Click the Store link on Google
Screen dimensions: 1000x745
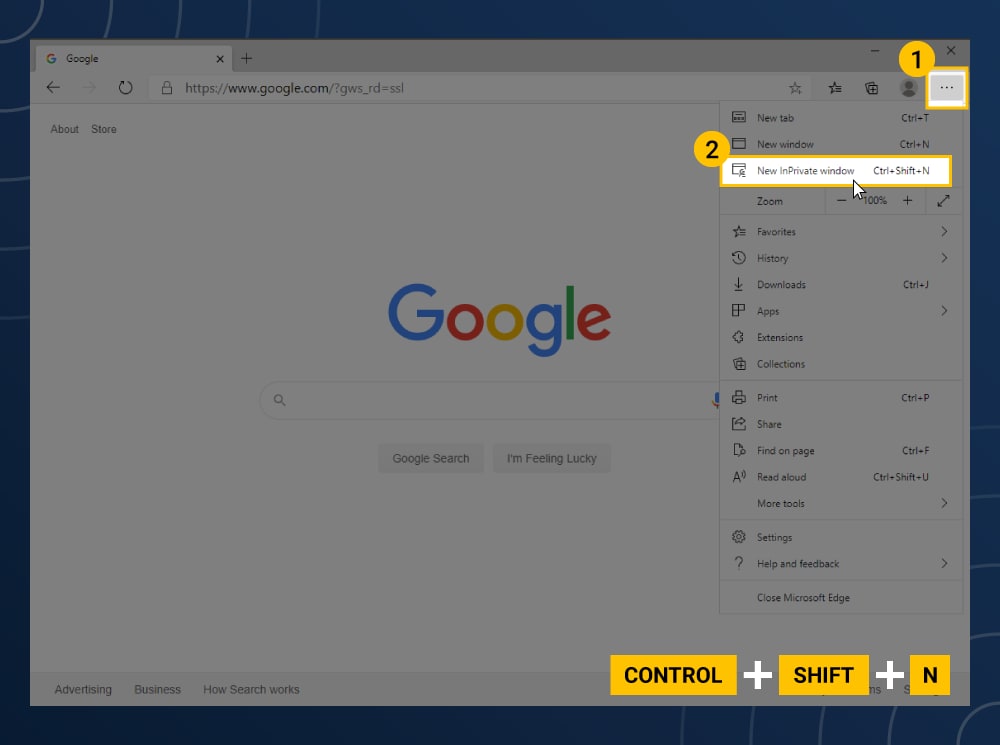click(103, 129)
